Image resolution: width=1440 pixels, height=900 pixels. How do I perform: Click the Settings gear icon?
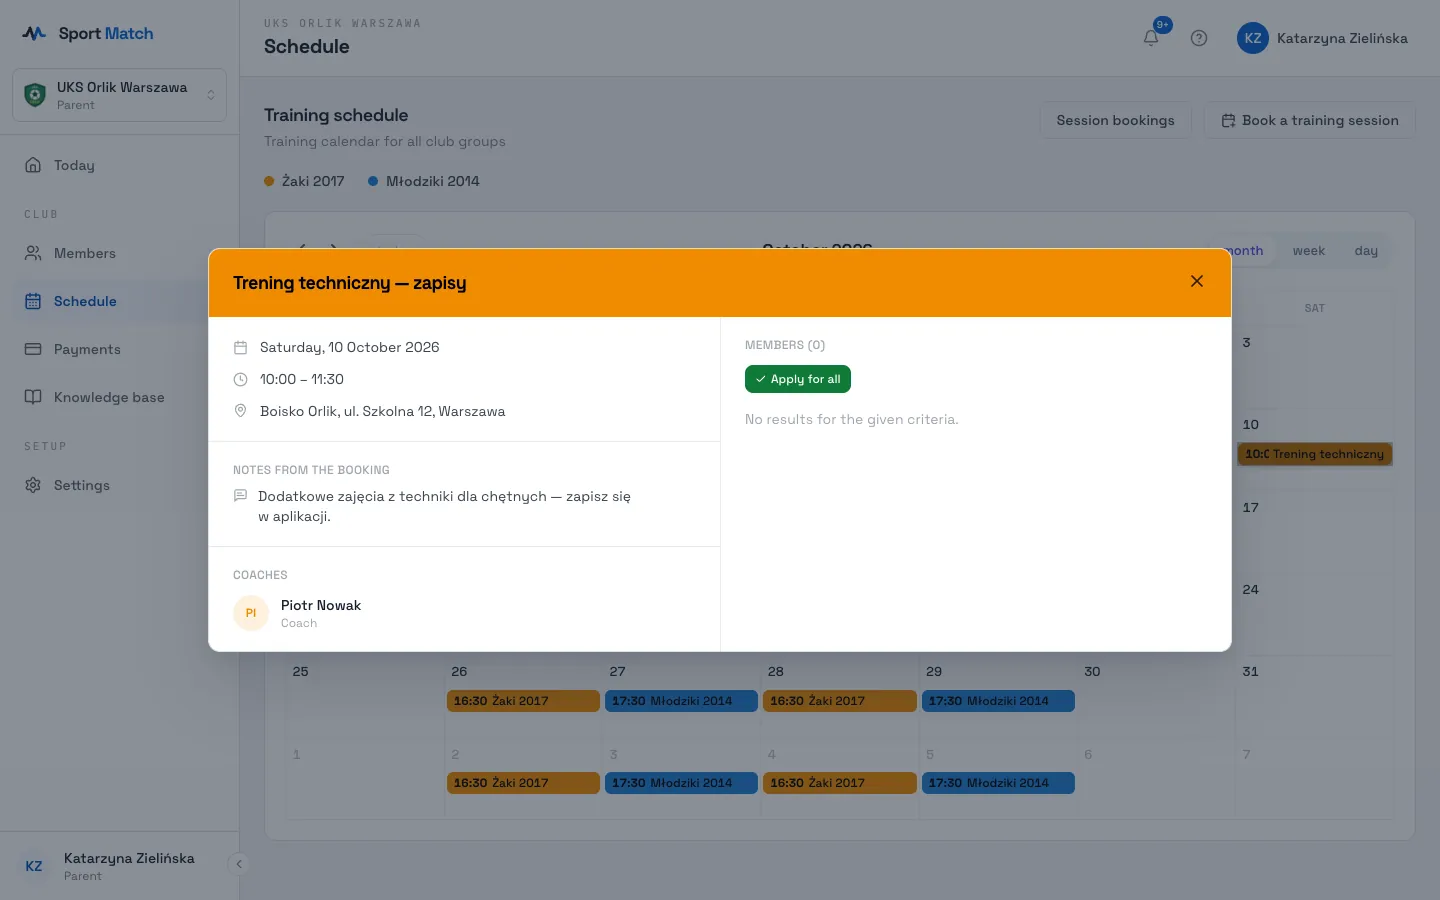33,485
